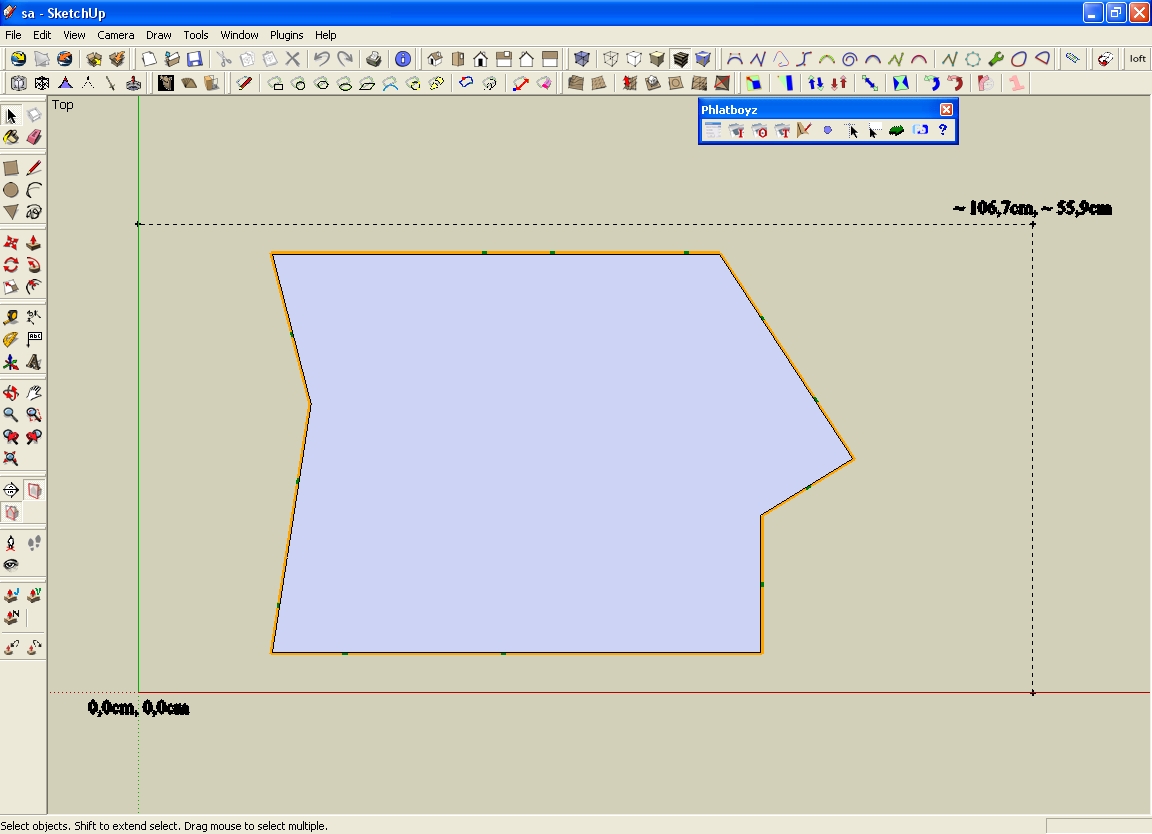Click the Model Info blue icon
Screen dimensions: 1152x834
(x=403, y=59)
